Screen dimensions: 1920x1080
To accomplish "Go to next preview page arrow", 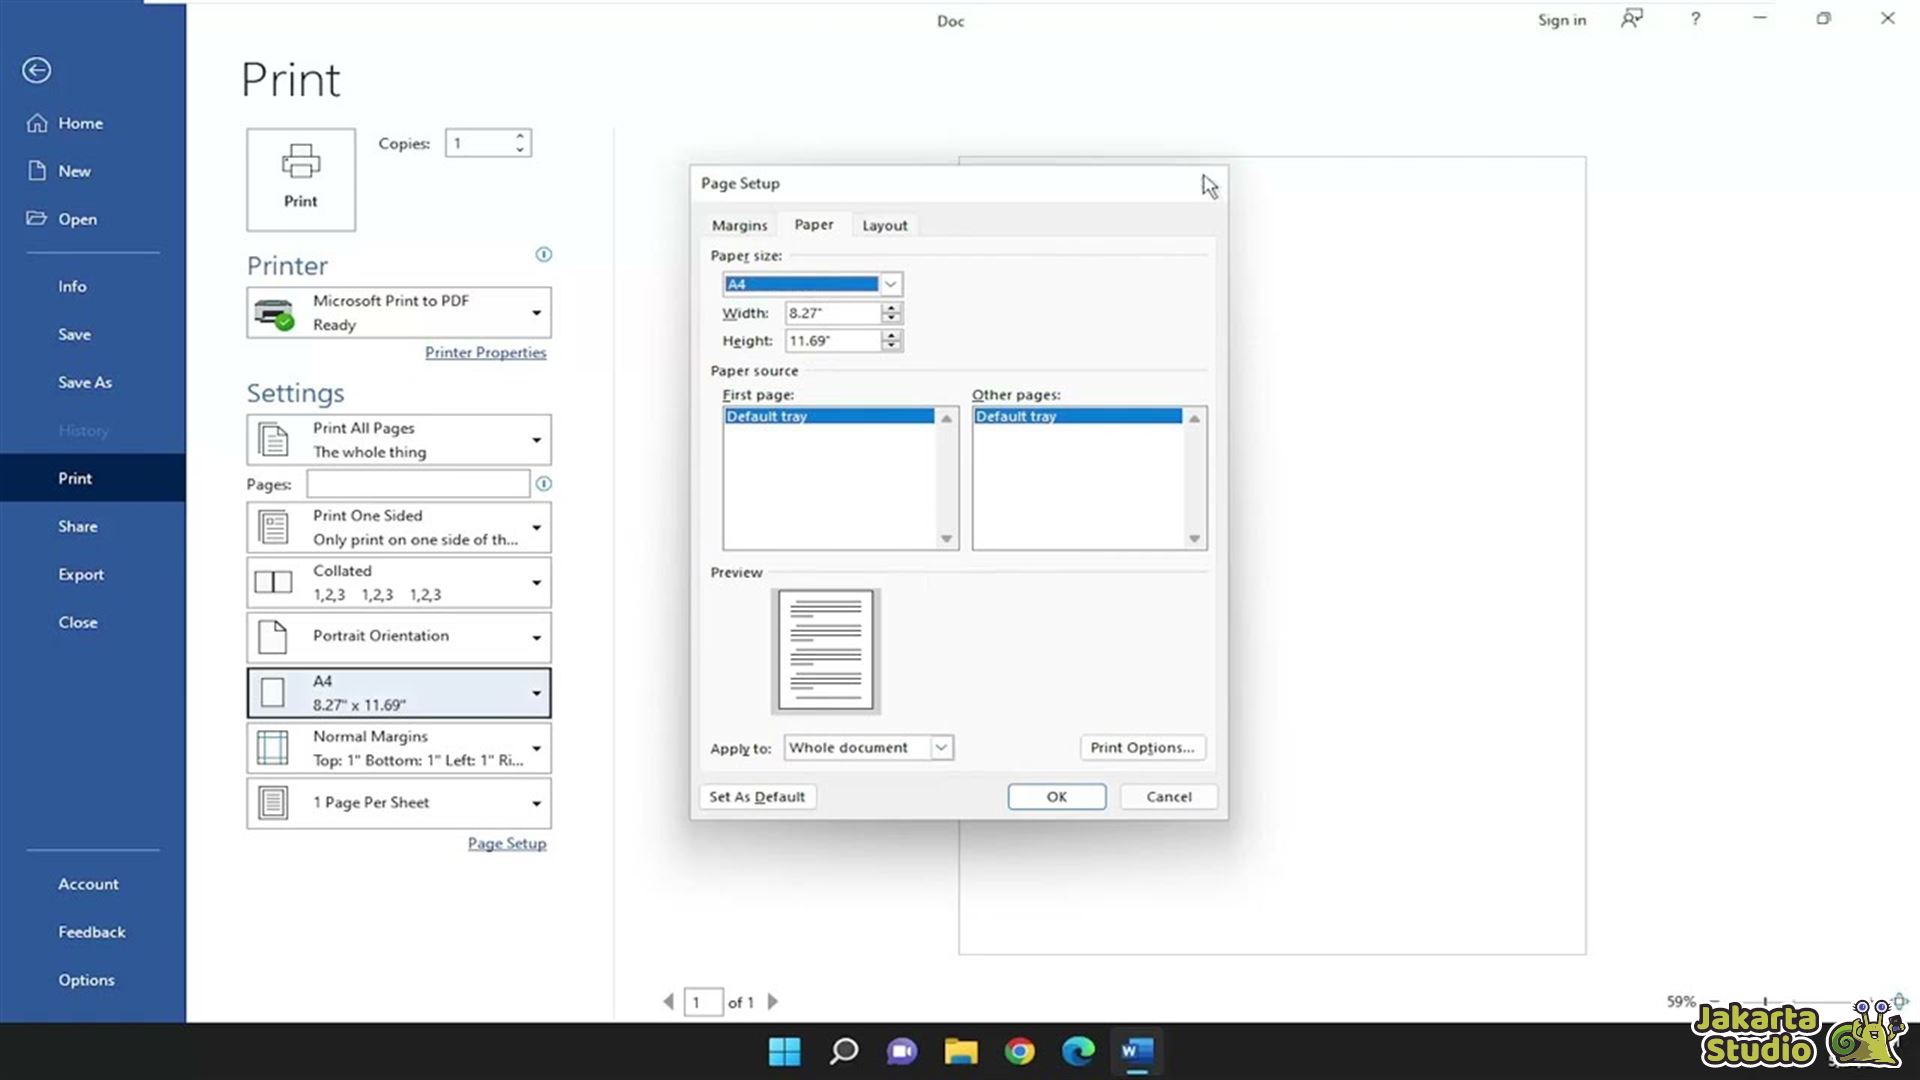I will 772,1001.
